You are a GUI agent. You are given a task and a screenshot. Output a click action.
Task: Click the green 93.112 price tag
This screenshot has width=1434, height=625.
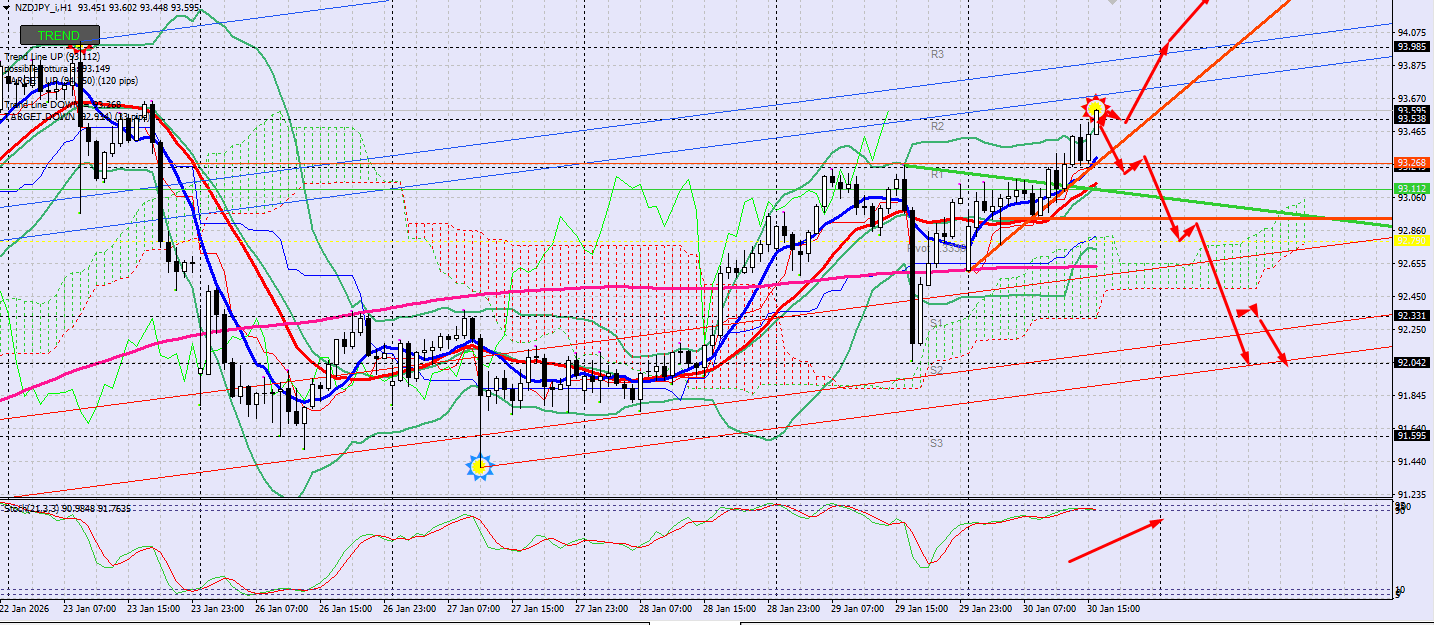coord(1411,188)
